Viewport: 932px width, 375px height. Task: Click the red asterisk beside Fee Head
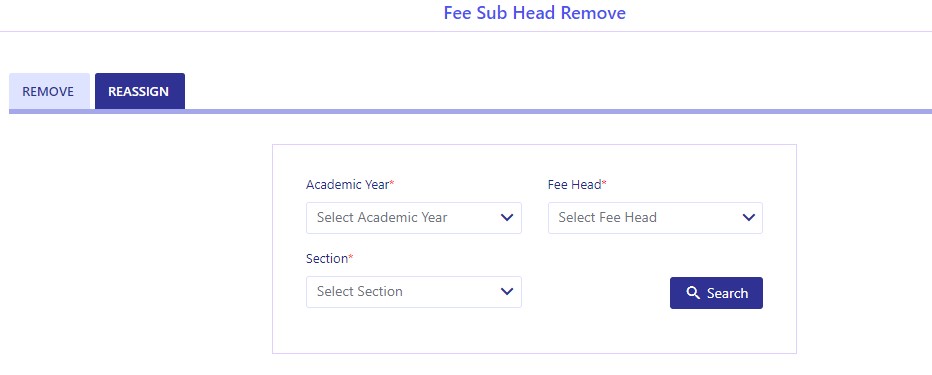604,183
